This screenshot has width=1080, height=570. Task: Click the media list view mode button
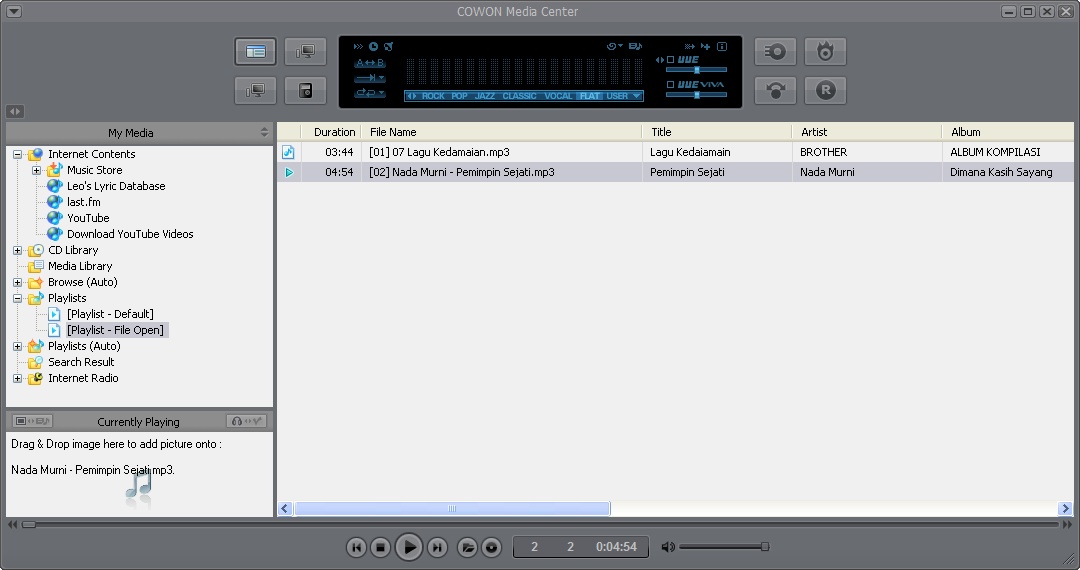click(256, 52)
